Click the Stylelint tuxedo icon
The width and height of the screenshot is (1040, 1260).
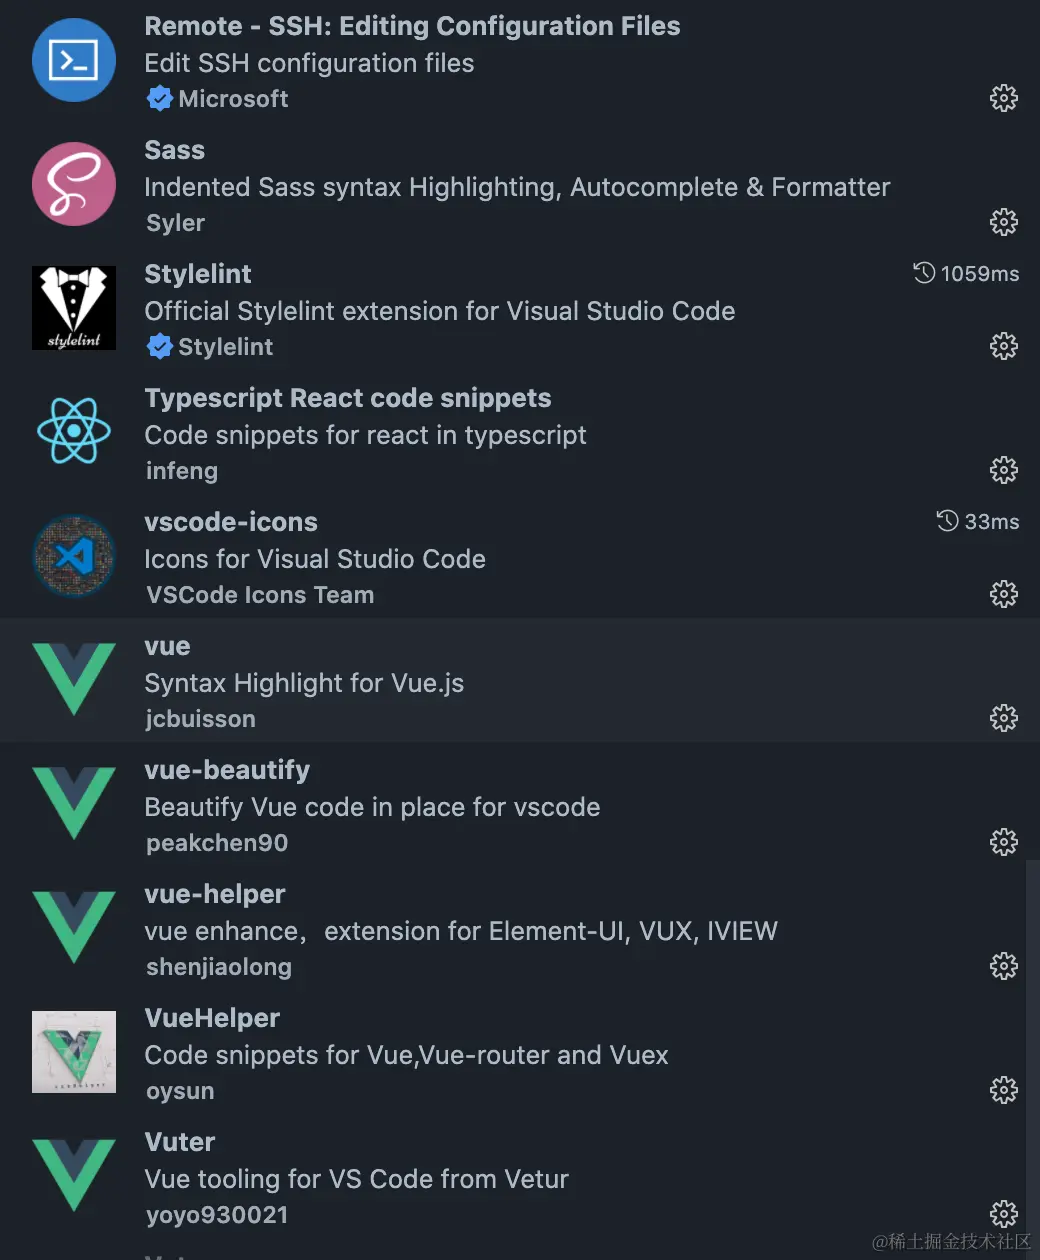coord(74,308)
